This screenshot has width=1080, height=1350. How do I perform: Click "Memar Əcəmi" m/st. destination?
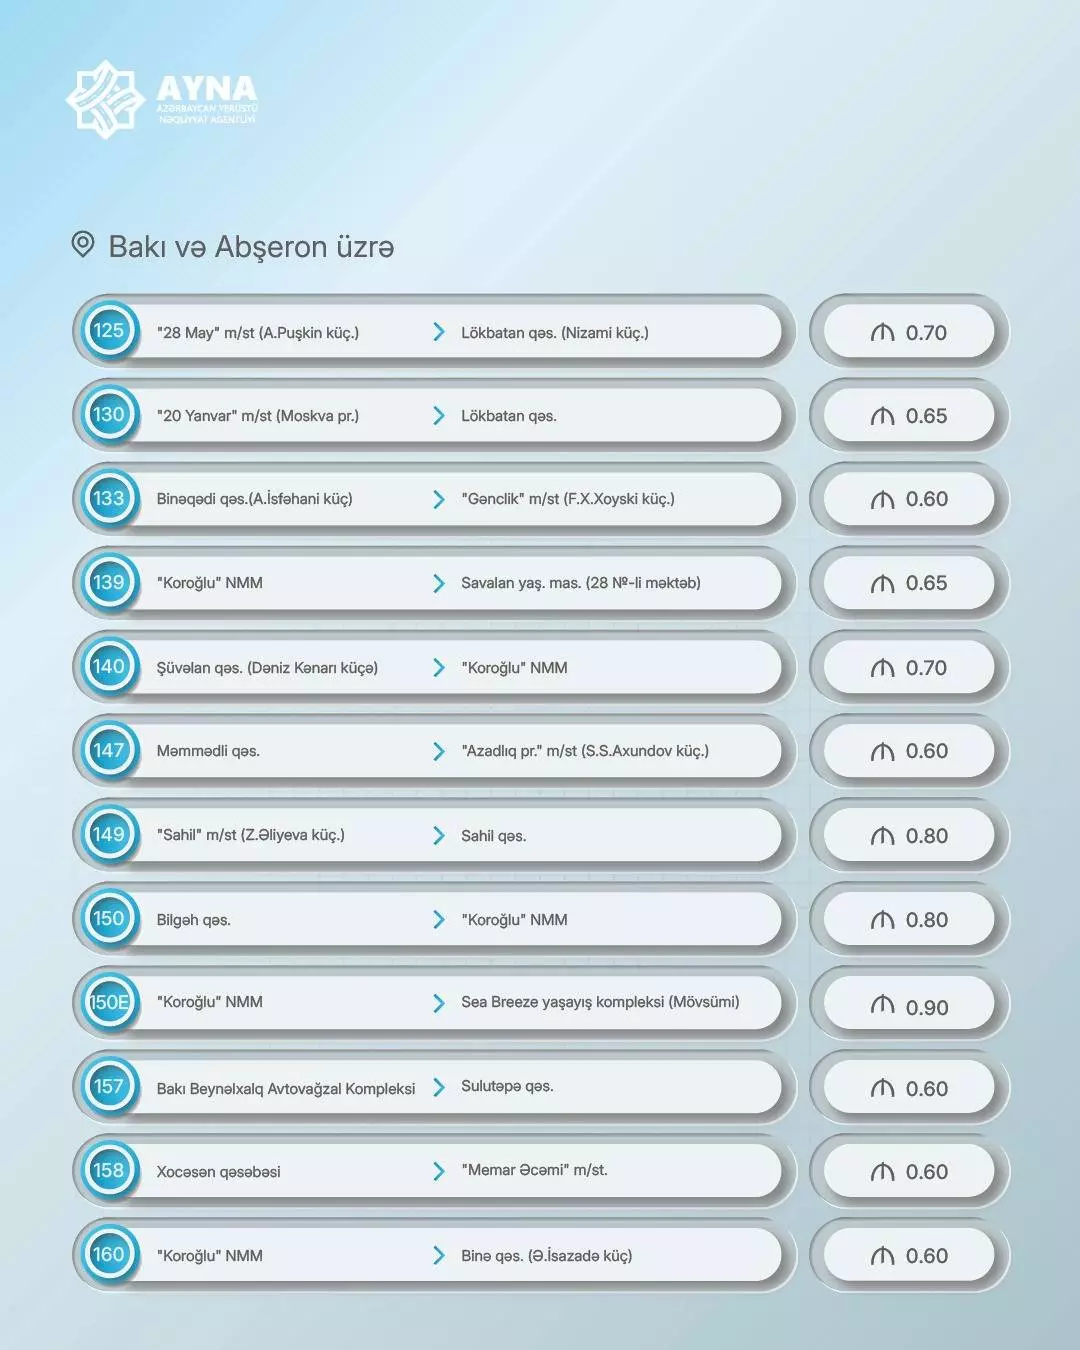[x=534, y=1170]
